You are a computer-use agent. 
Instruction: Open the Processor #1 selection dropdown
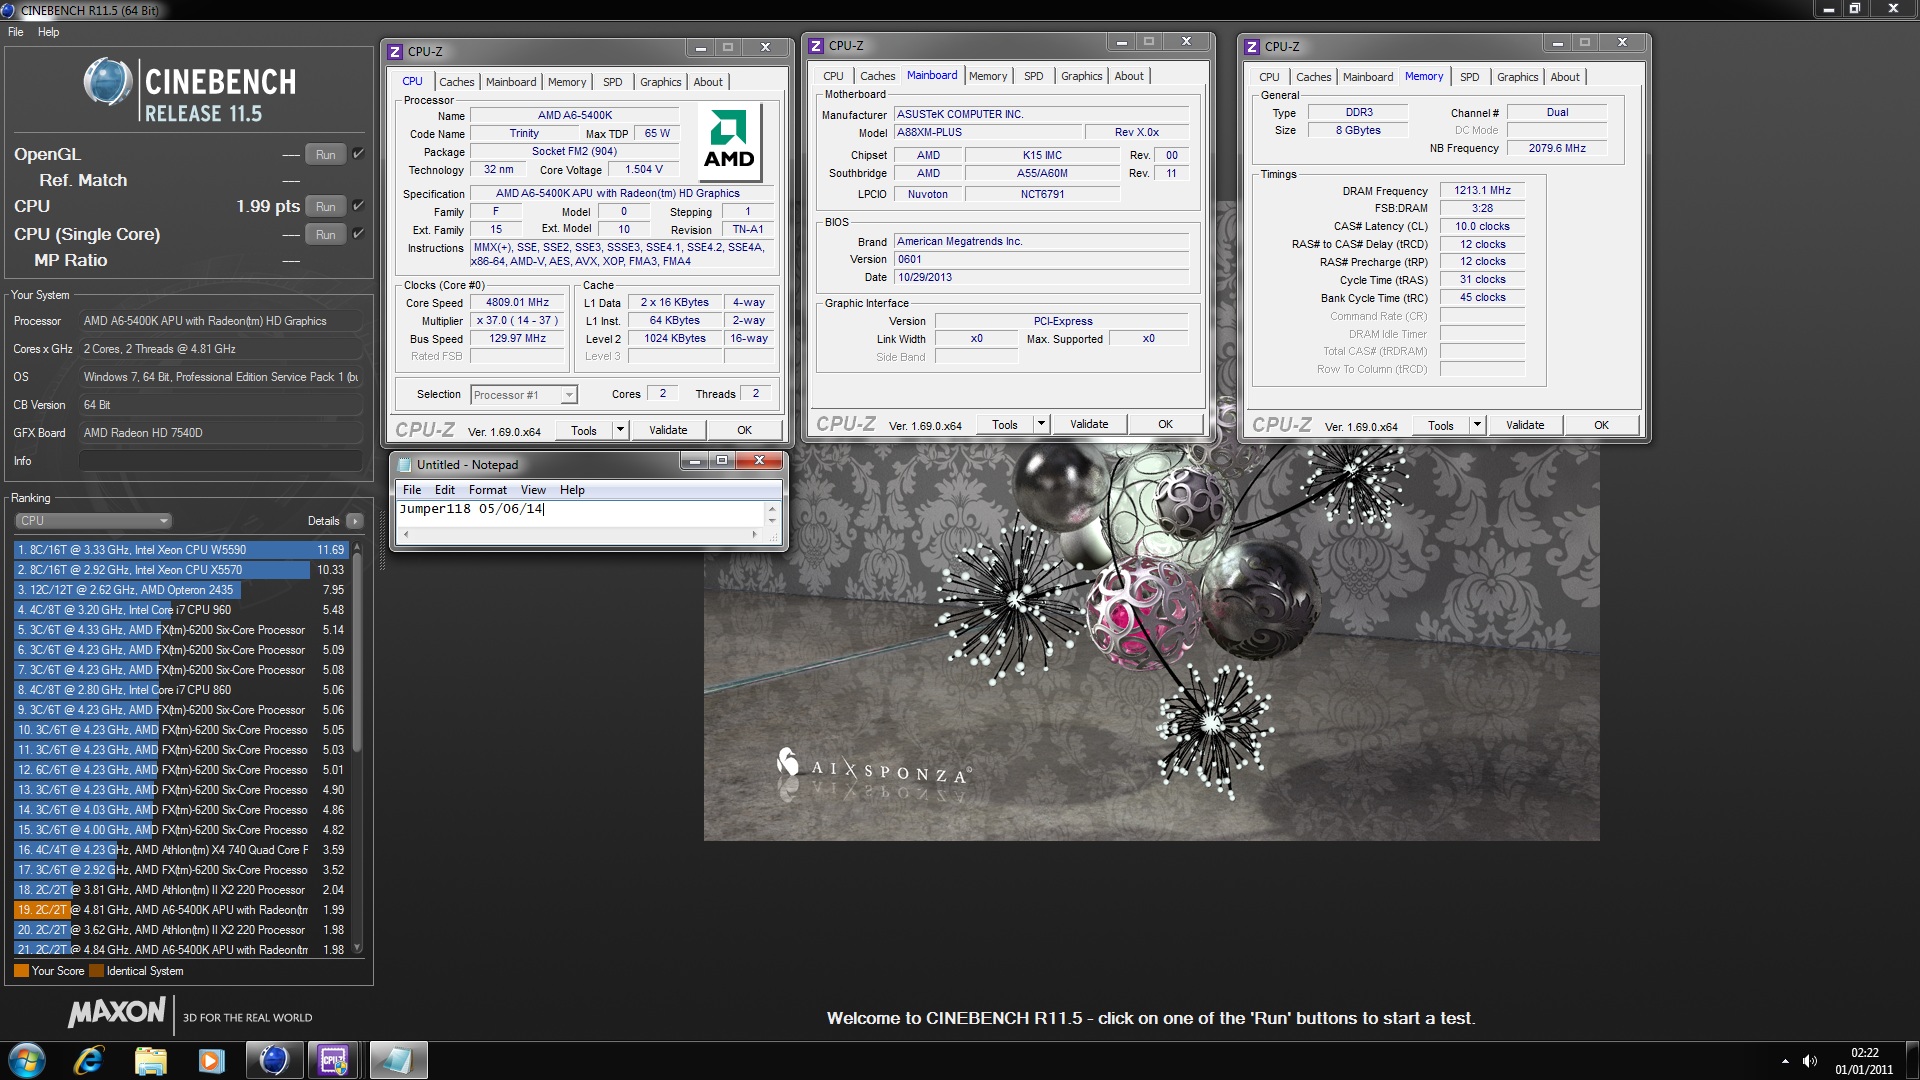524,395
